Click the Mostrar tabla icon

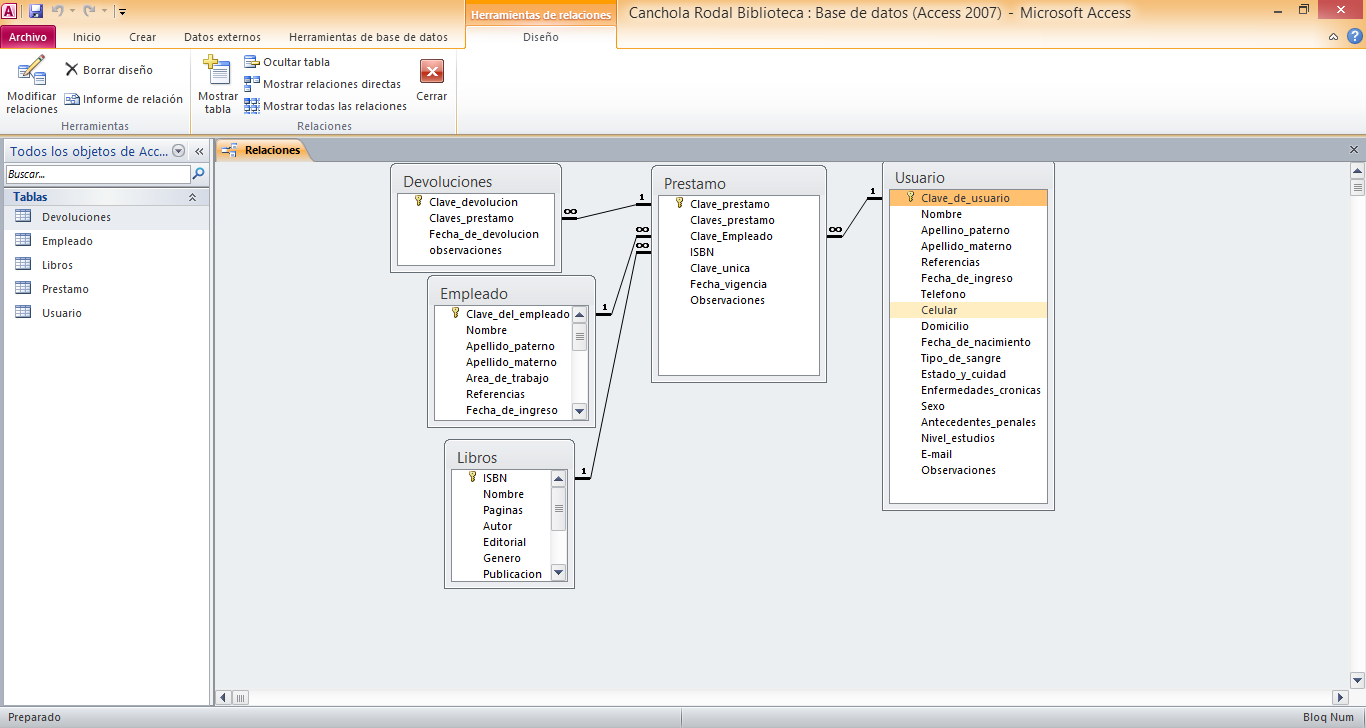(x=218, y=85)
